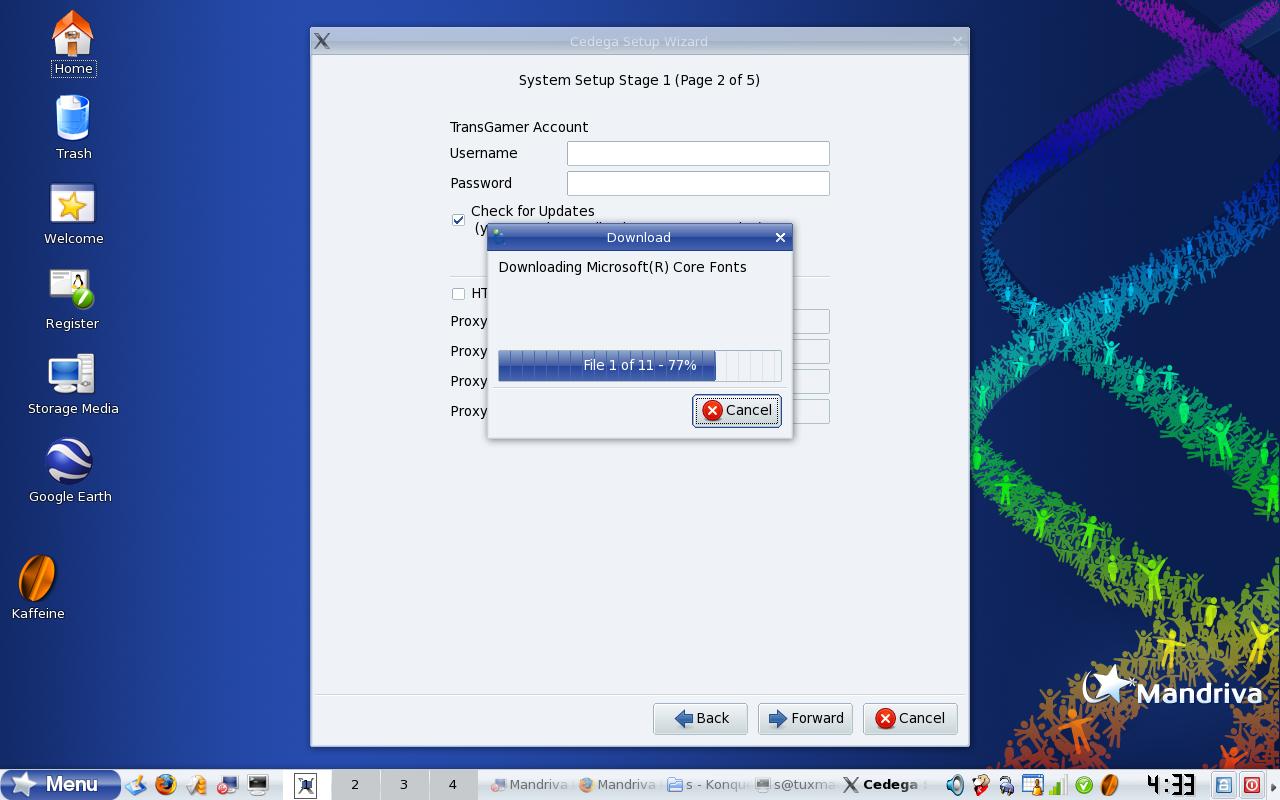Click the show desktop icon in panel
1280x800 pixels.
[x=136, y=785]
